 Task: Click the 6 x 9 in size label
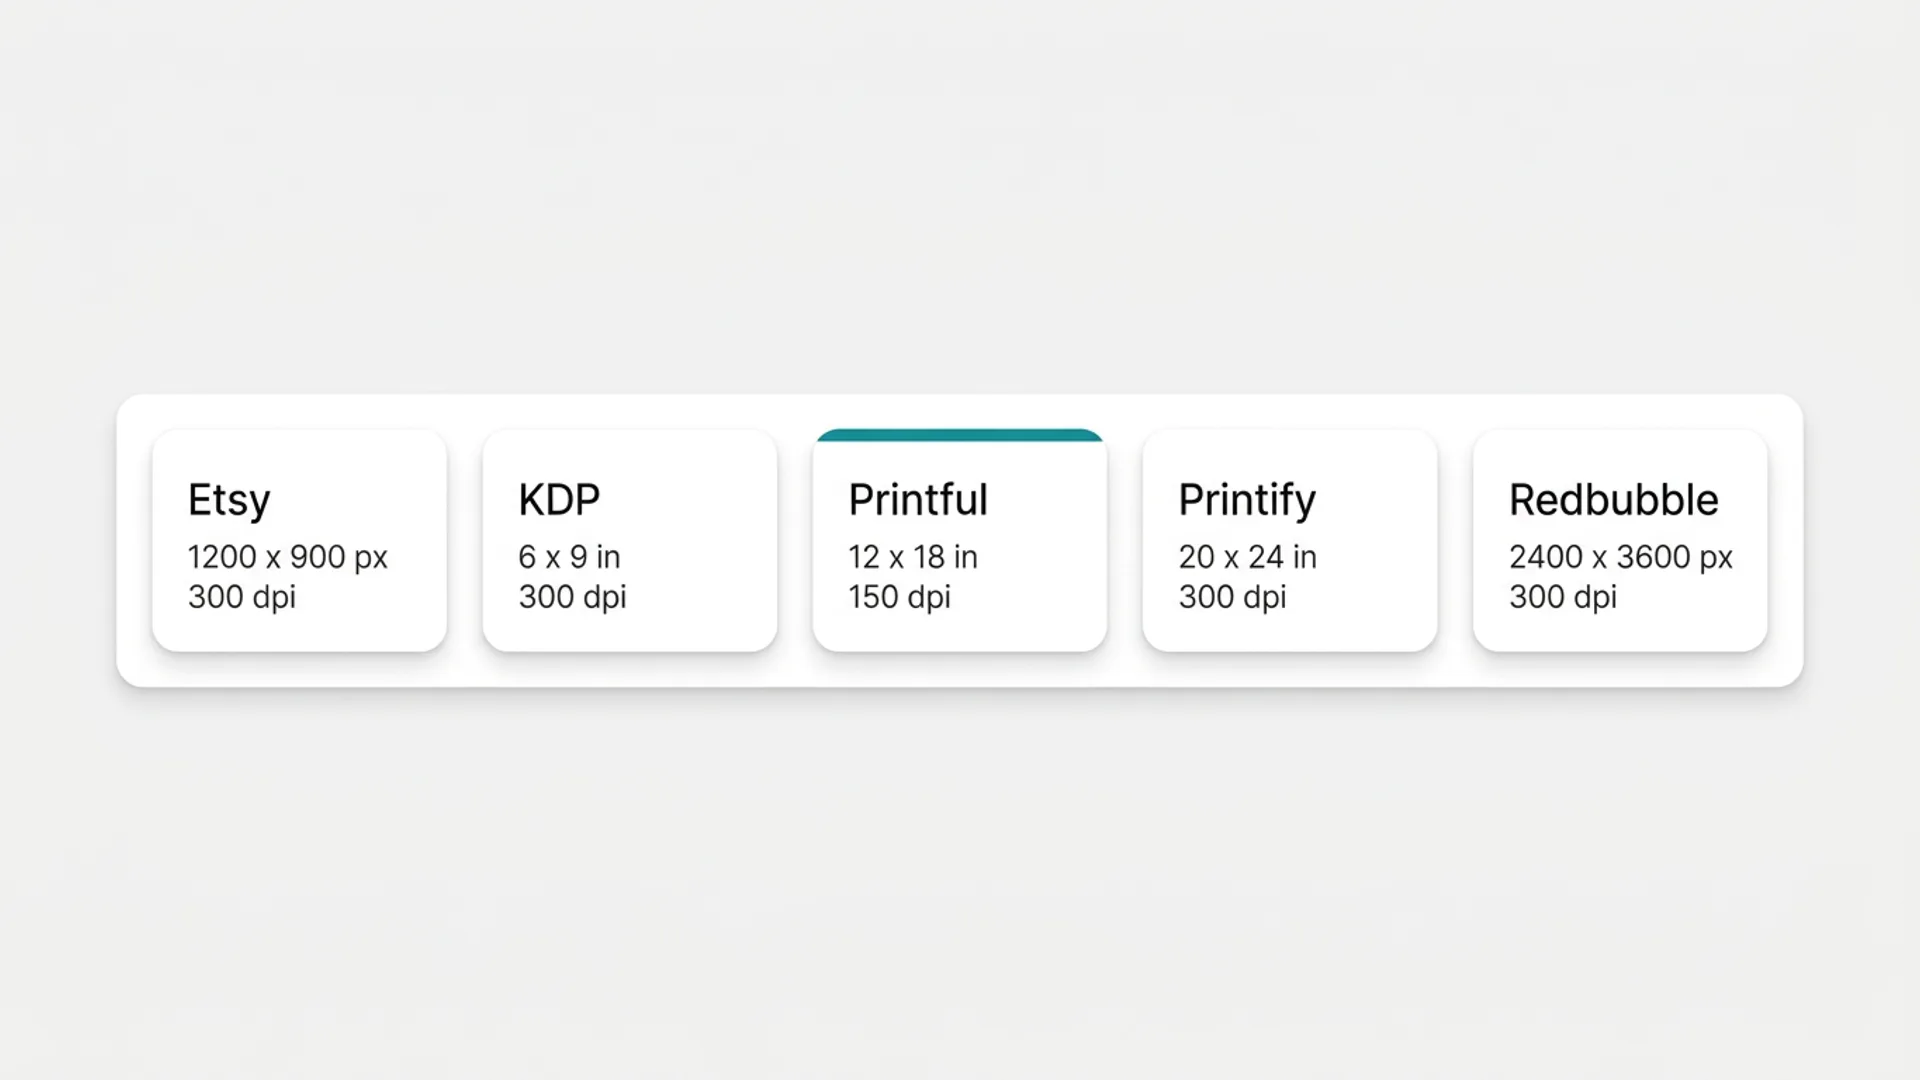pyautogui.click(x=569, y=557)
